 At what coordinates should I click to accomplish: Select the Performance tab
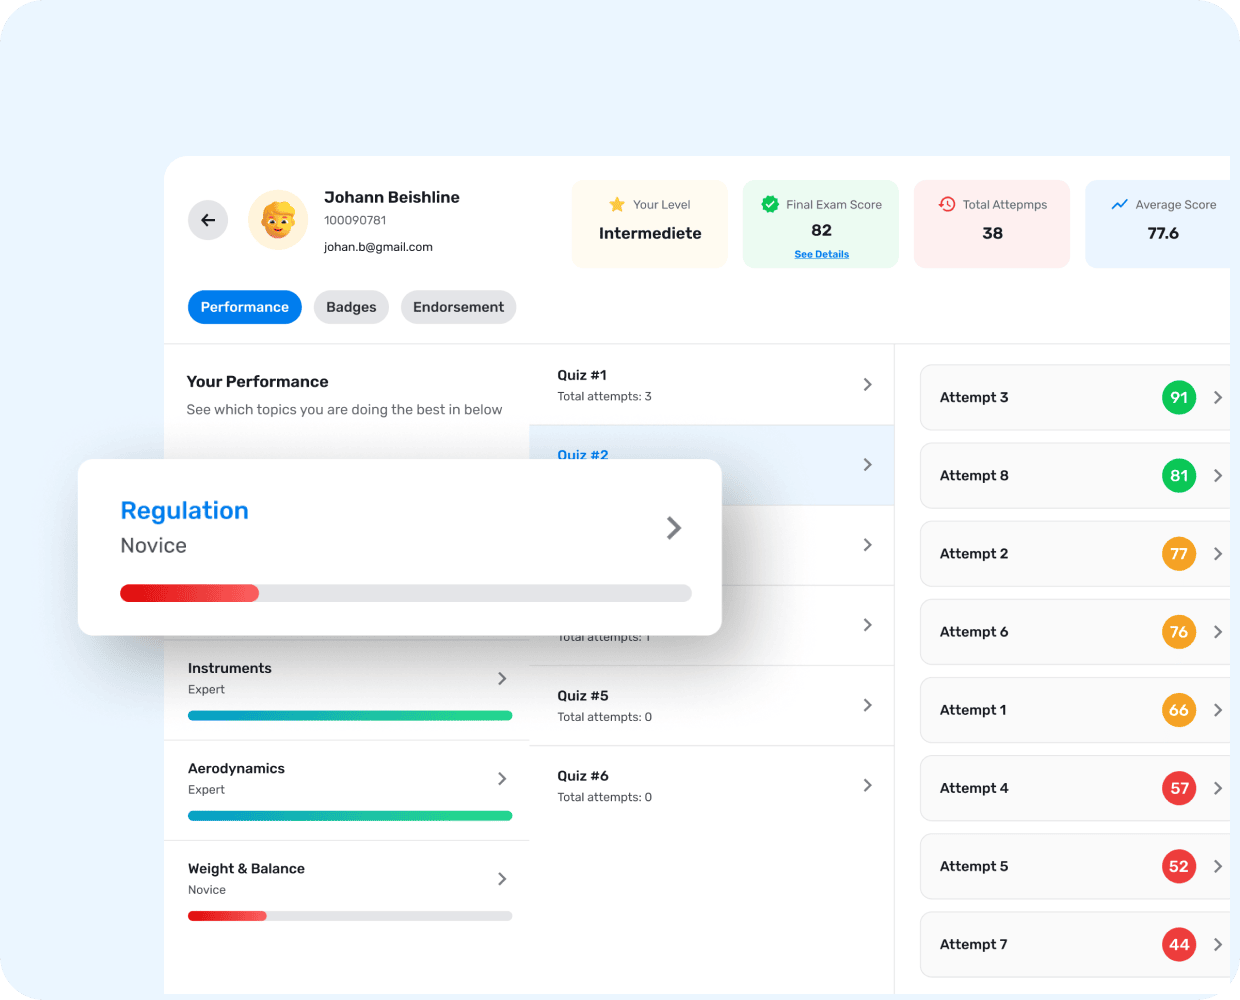point(244,307)
